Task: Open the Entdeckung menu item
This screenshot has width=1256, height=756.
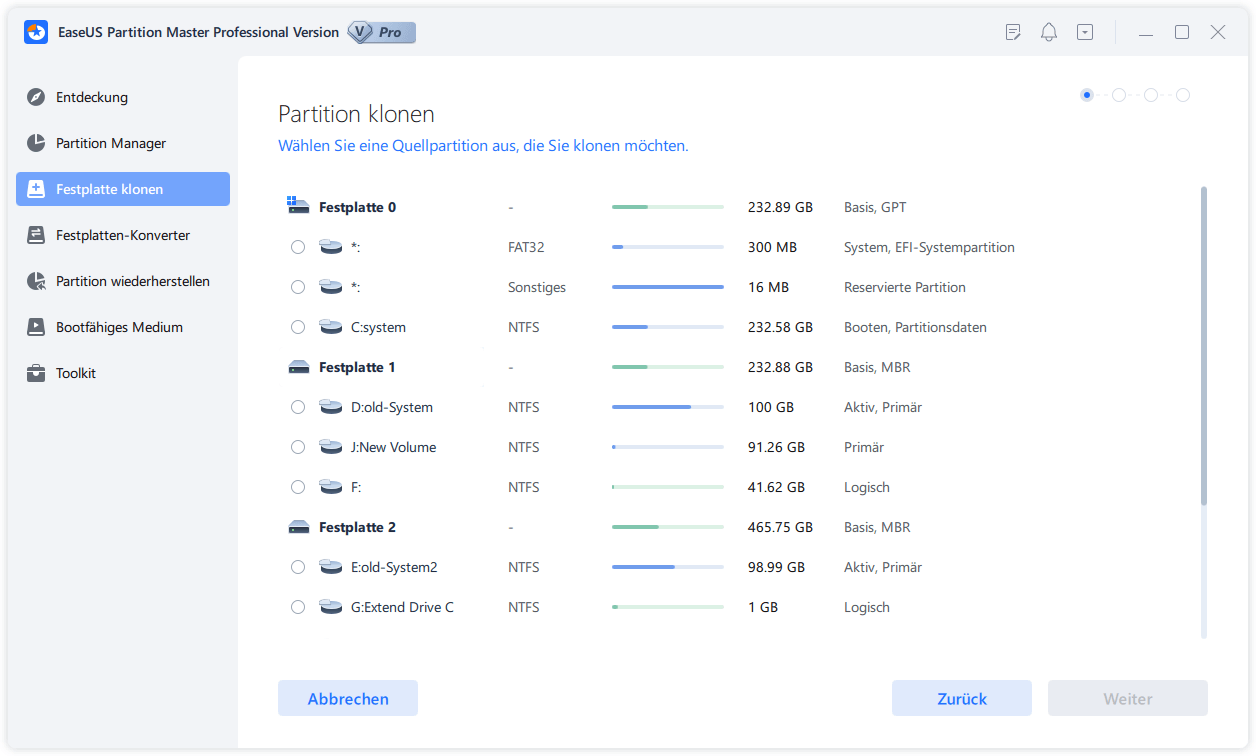Action: (x=123, y=97)
